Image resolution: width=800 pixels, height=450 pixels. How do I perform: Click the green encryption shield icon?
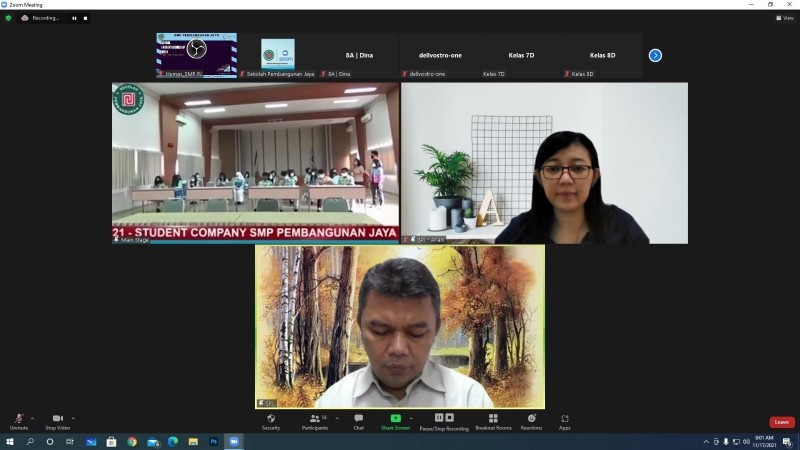8,18
